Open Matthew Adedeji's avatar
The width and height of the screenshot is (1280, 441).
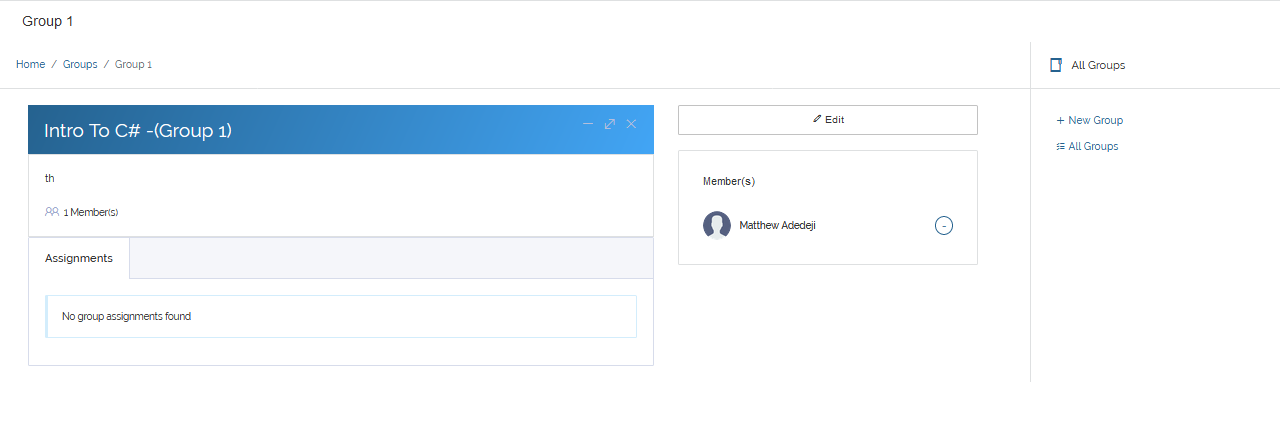(x=717, y=225)
